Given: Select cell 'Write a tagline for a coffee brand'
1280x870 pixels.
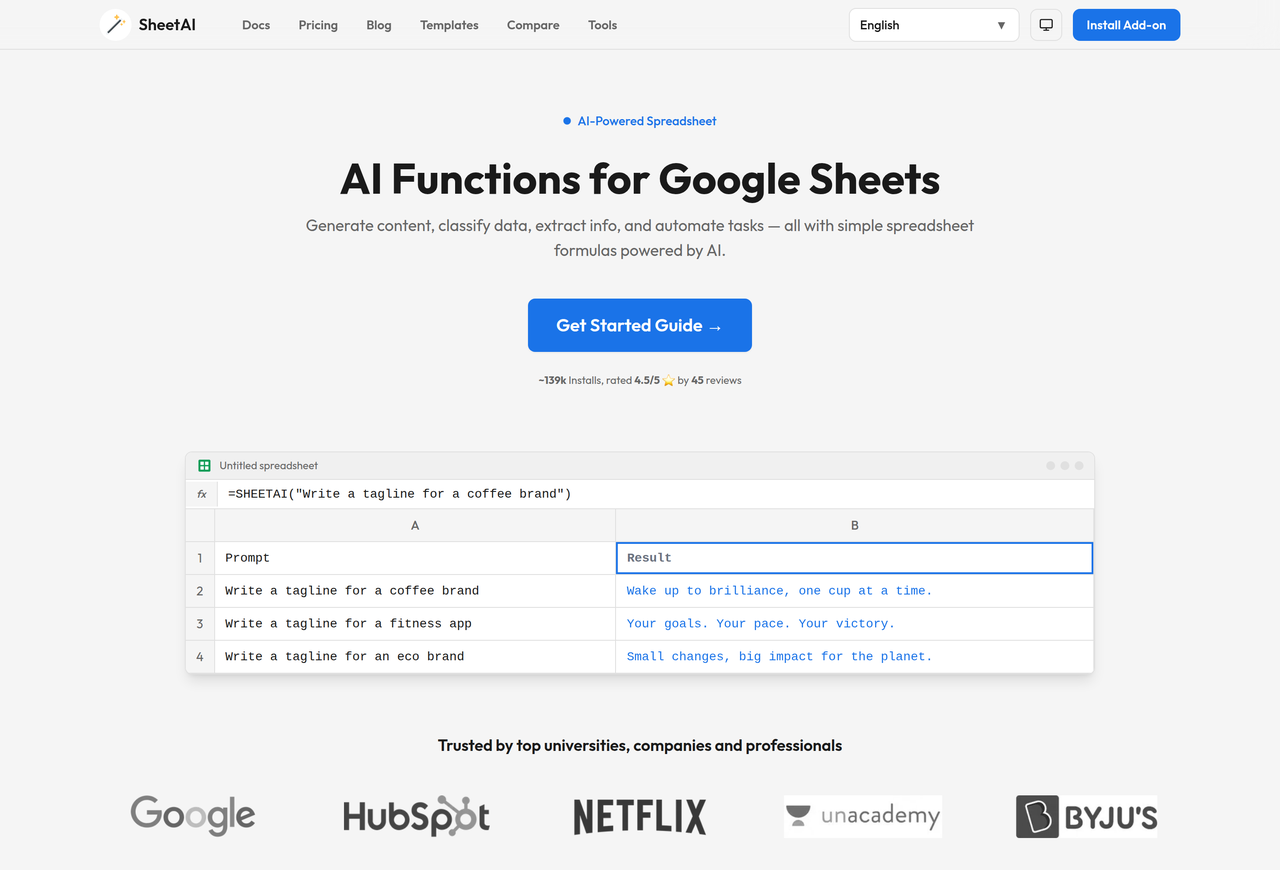Looking at the screenshot, I should [415, 591].
